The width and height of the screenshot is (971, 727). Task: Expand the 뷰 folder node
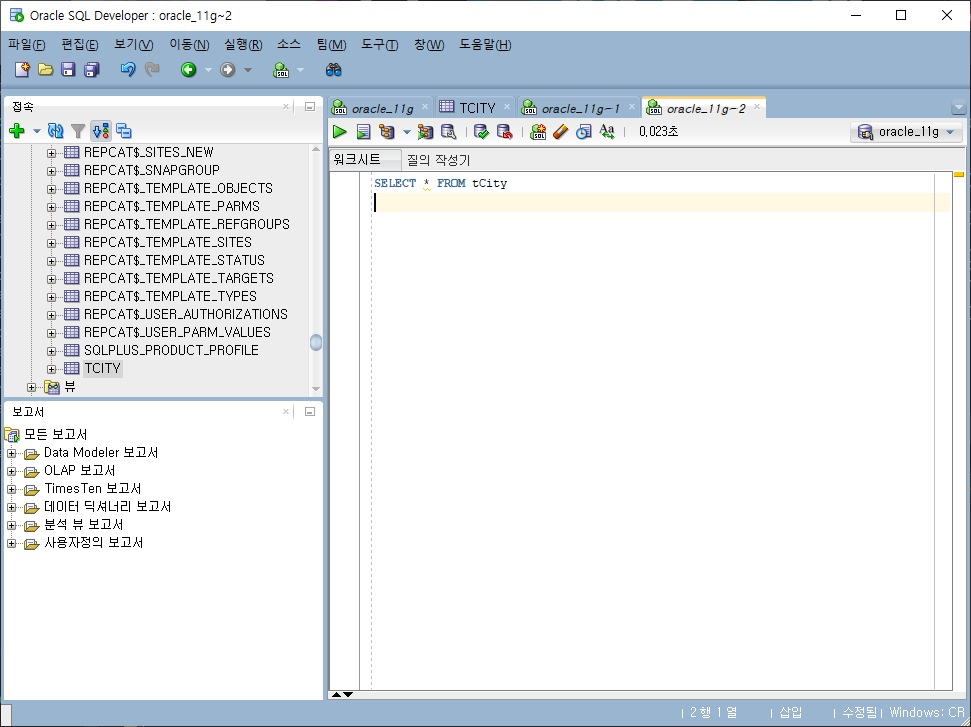click(x=31, y=388)
